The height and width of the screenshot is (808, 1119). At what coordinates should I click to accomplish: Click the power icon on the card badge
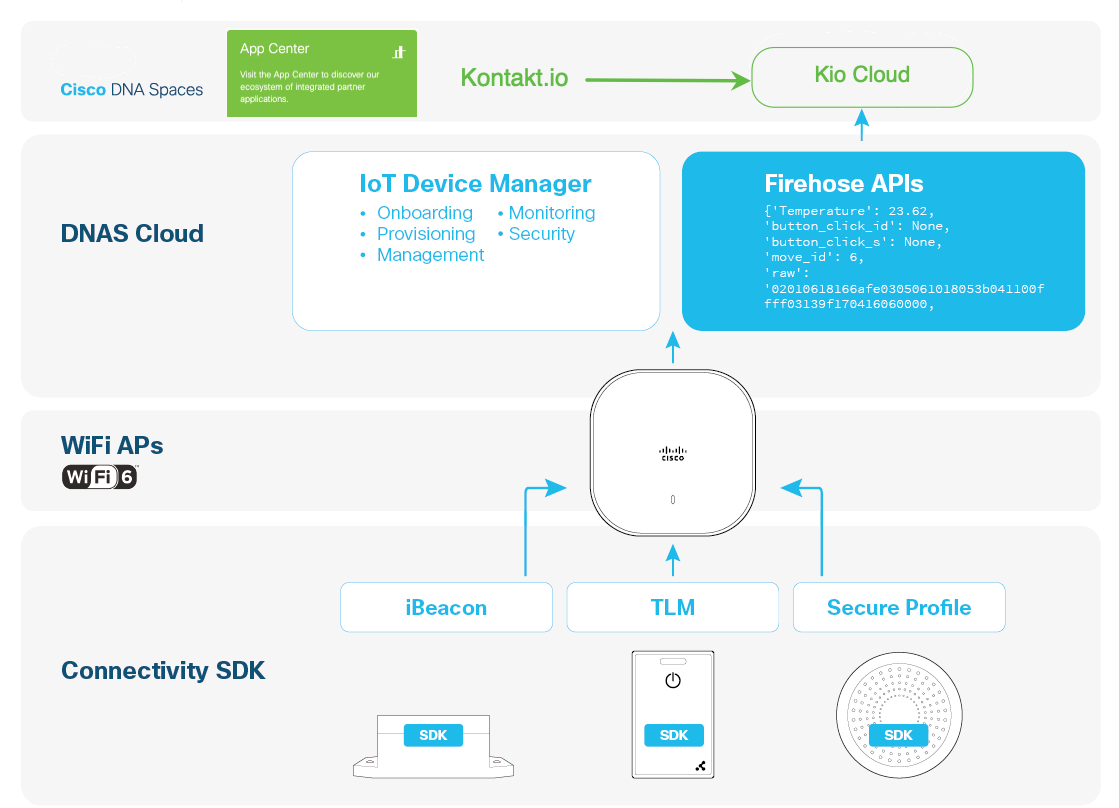pos(673,681)
